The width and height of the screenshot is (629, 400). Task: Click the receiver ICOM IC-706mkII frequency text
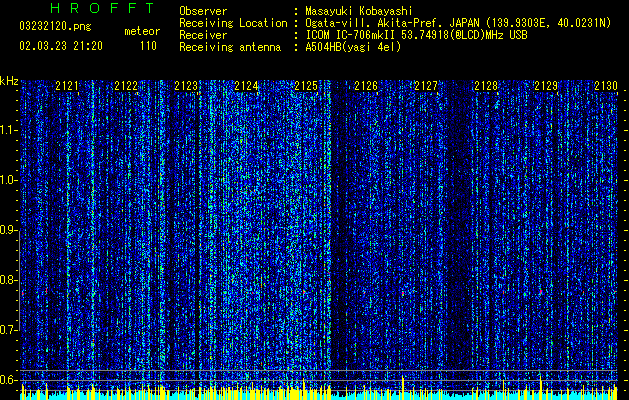coord(416,35)
